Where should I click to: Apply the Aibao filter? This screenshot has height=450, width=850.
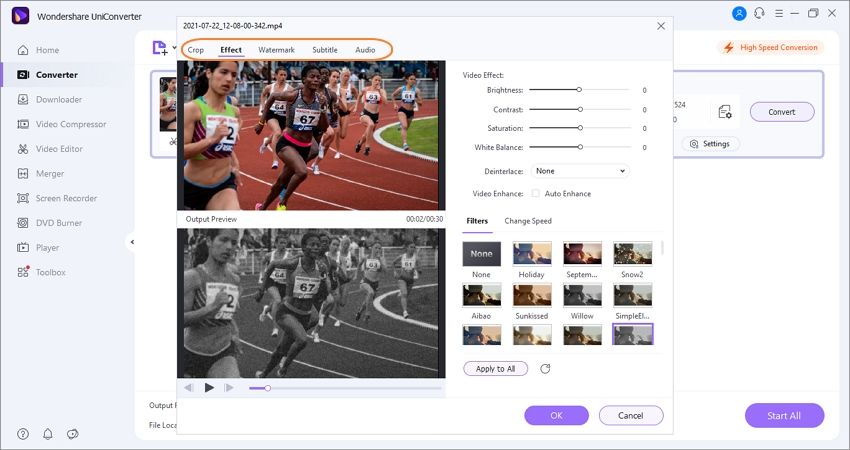[481, 295]
